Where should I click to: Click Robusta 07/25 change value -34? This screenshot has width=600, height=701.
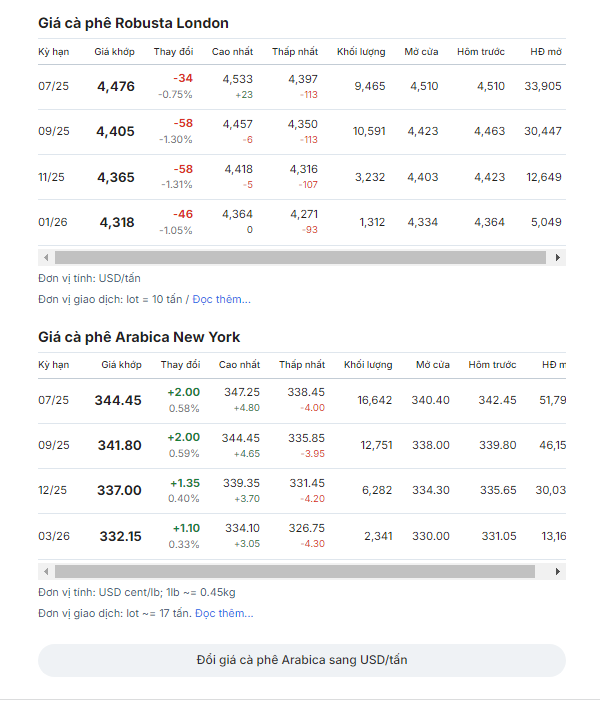click(x=183, y=78)
